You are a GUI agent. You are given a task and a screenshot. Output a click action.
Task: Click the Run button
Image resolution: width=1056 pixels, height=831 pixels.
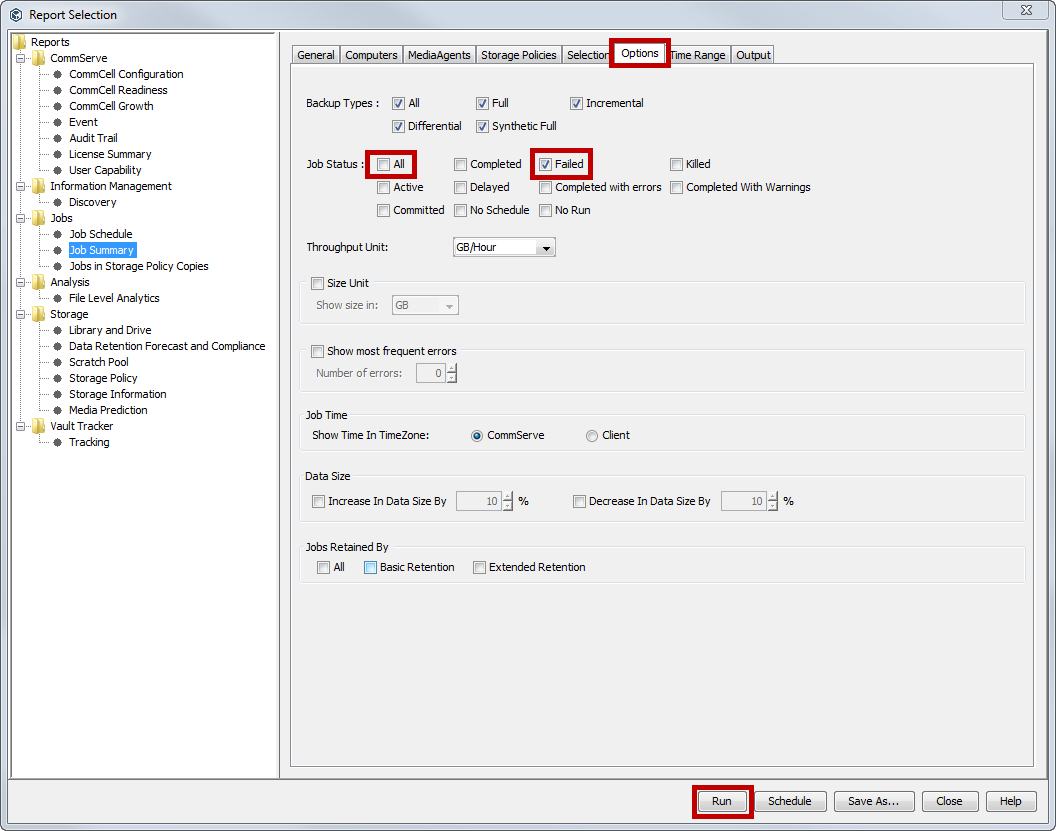(x=721, y=801)
